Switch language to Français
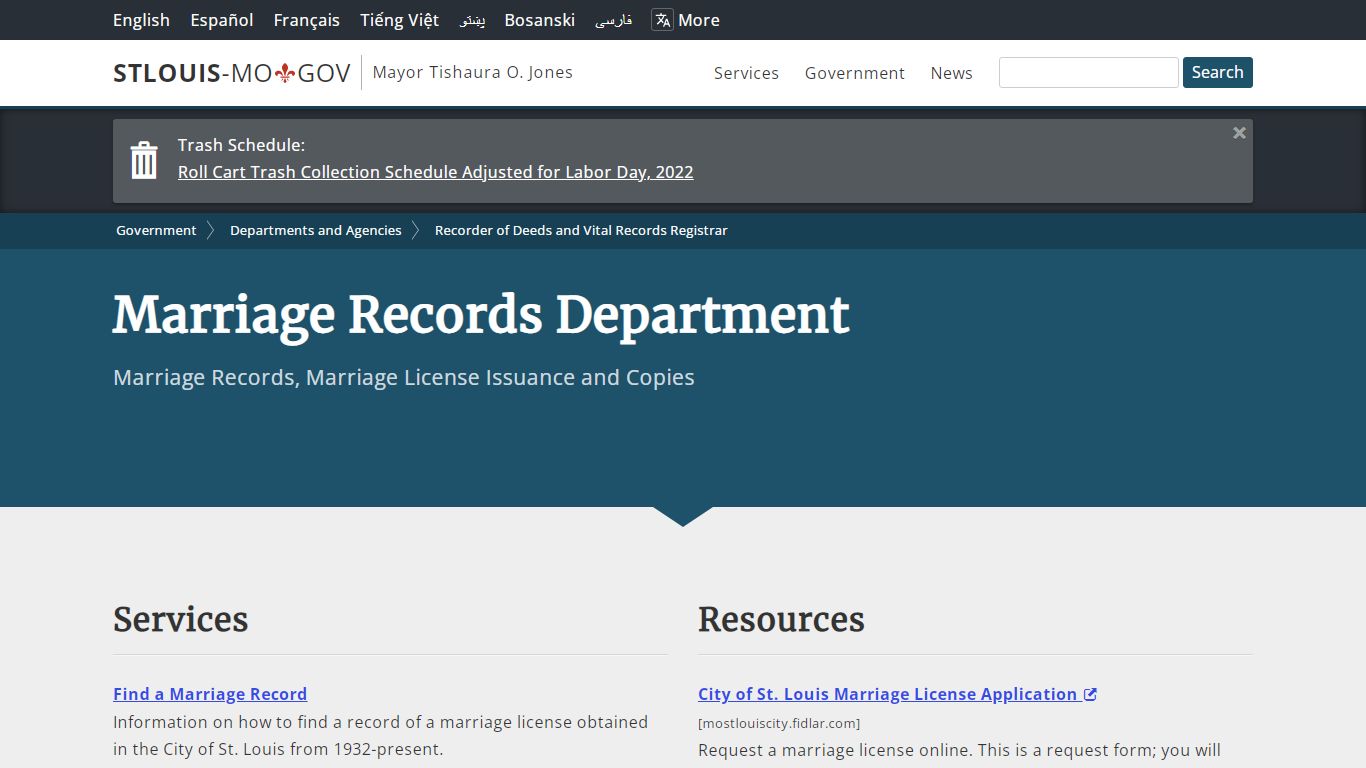This screenshot has height=768, width=1366. click(x=307, y=20)
